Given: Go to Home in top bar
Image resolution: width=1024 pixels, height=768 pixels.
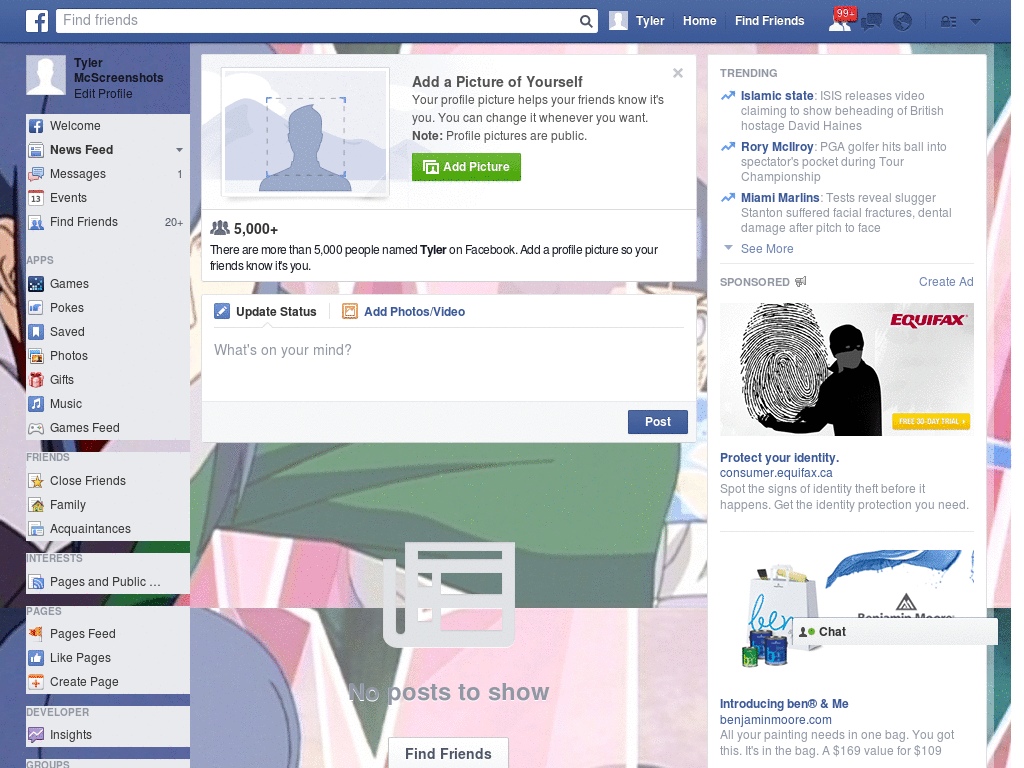Looking at the screenshot, I should (x=699, y=21).
